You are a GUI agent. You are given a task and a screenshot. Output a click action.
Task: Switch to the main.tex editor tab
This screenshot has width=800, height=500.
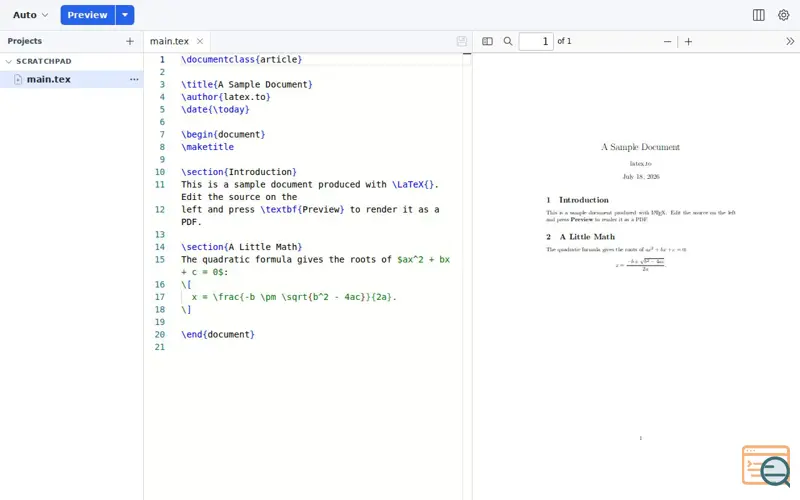pyautogui.click(x=169, y=41)
